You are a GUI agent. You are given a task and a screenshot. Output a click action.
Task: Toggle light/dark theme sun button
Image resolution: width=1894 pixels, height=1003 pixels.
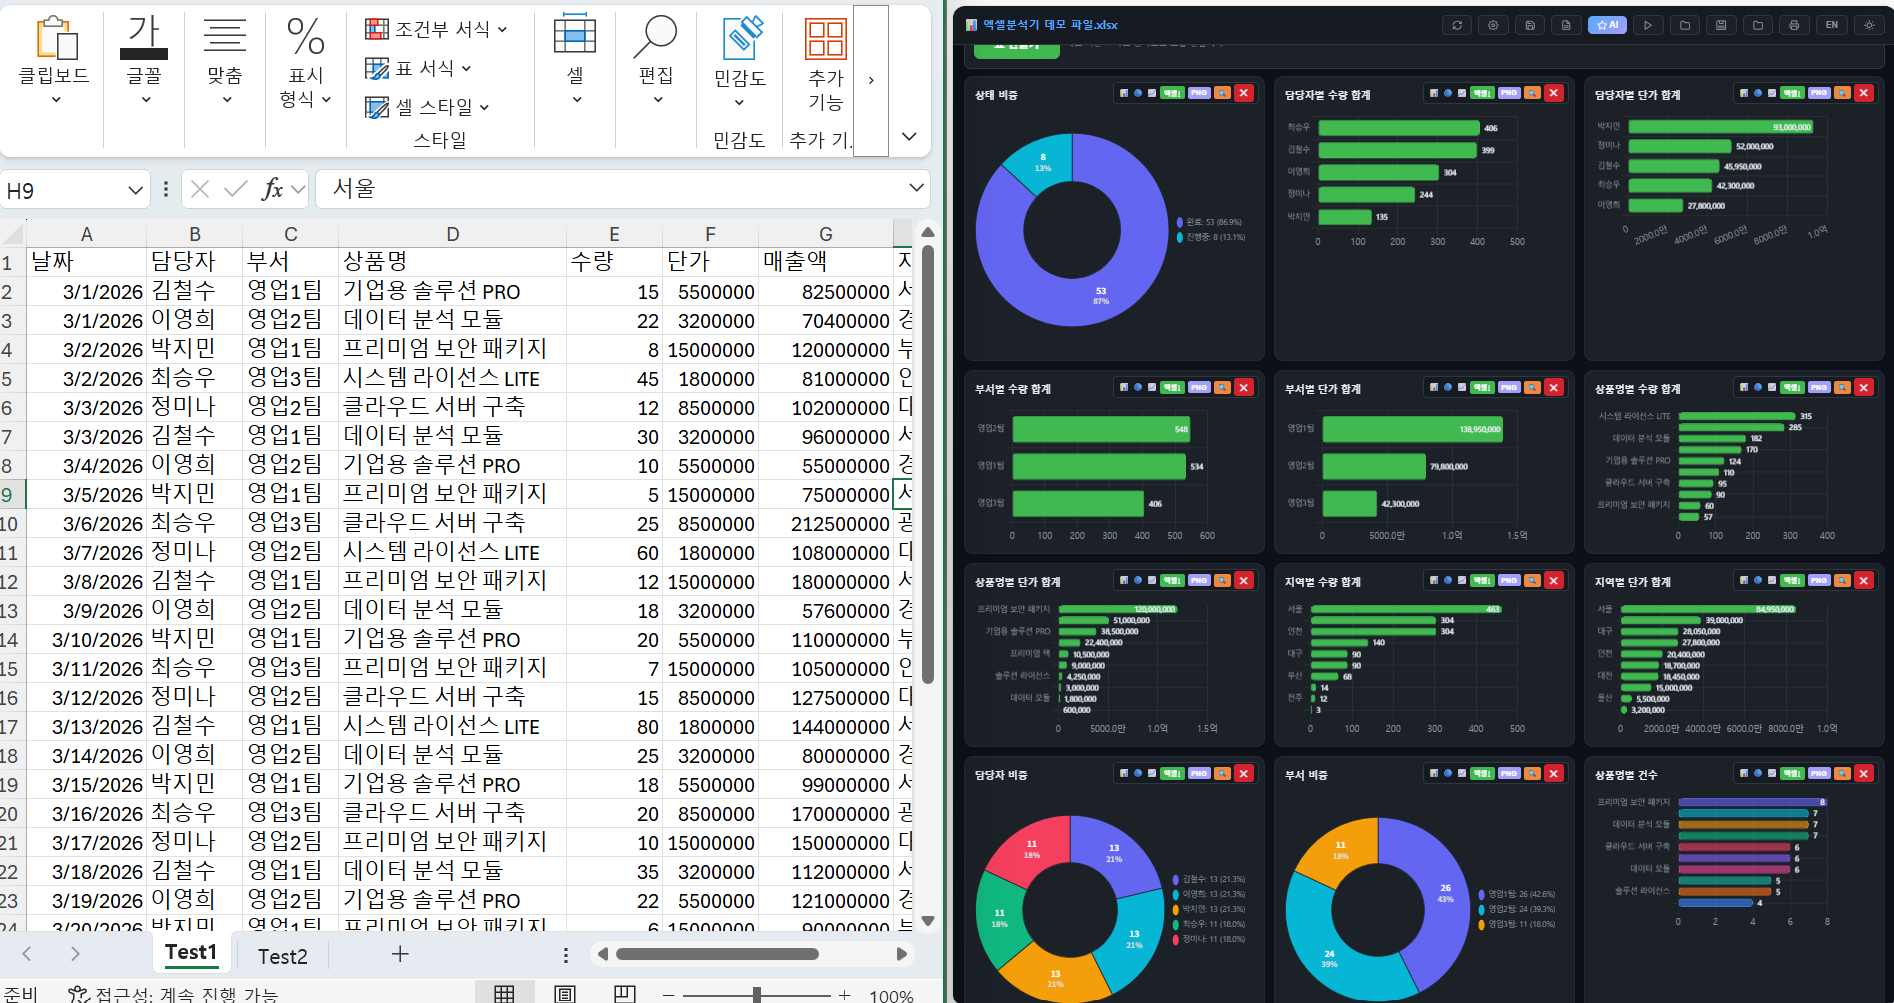tap(1868, 25)
